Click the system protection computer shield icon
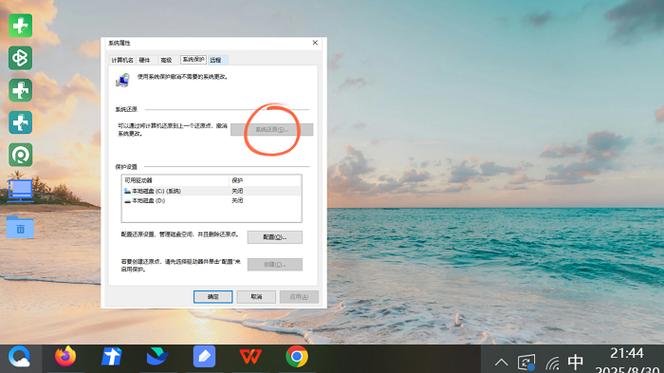664x373 pixels. (123, 80)
